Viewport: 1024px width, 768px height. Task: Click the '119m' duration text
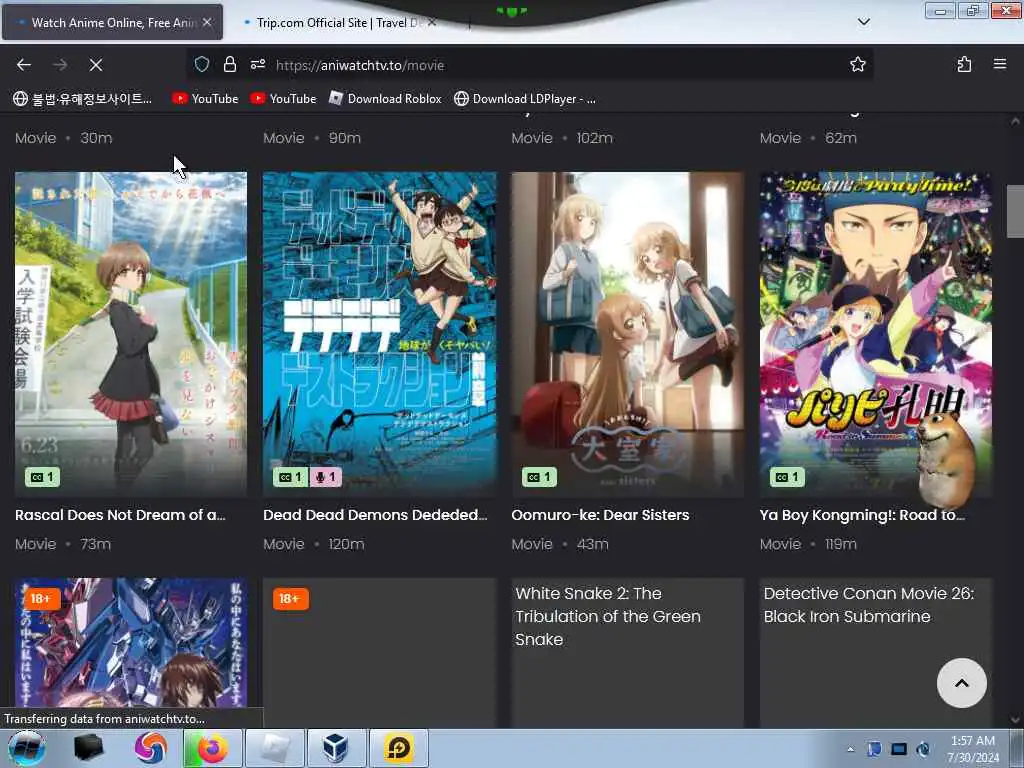pyautogui.click(x=840, y=544)
